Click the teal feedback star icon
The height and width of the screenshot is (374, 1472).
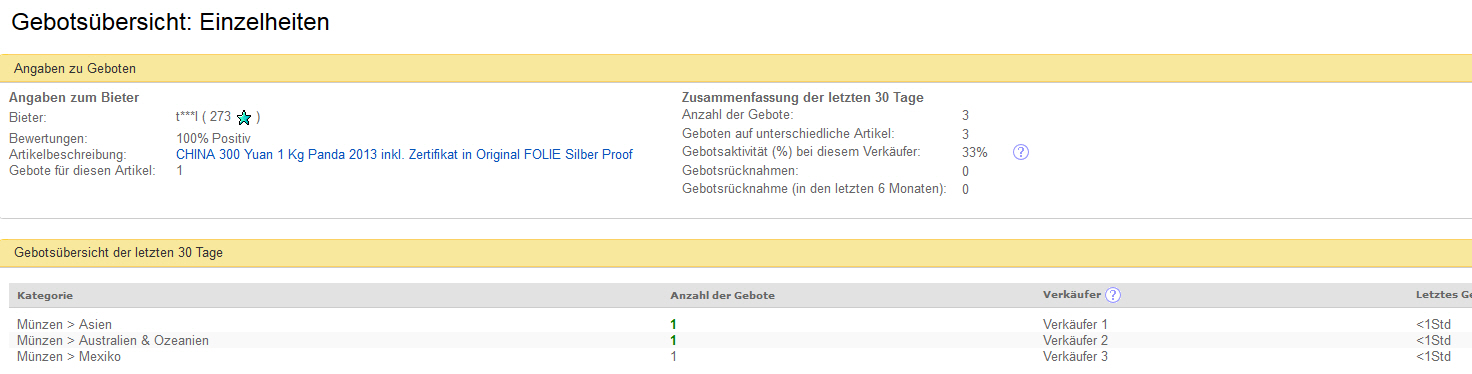(x=244, y=118)
